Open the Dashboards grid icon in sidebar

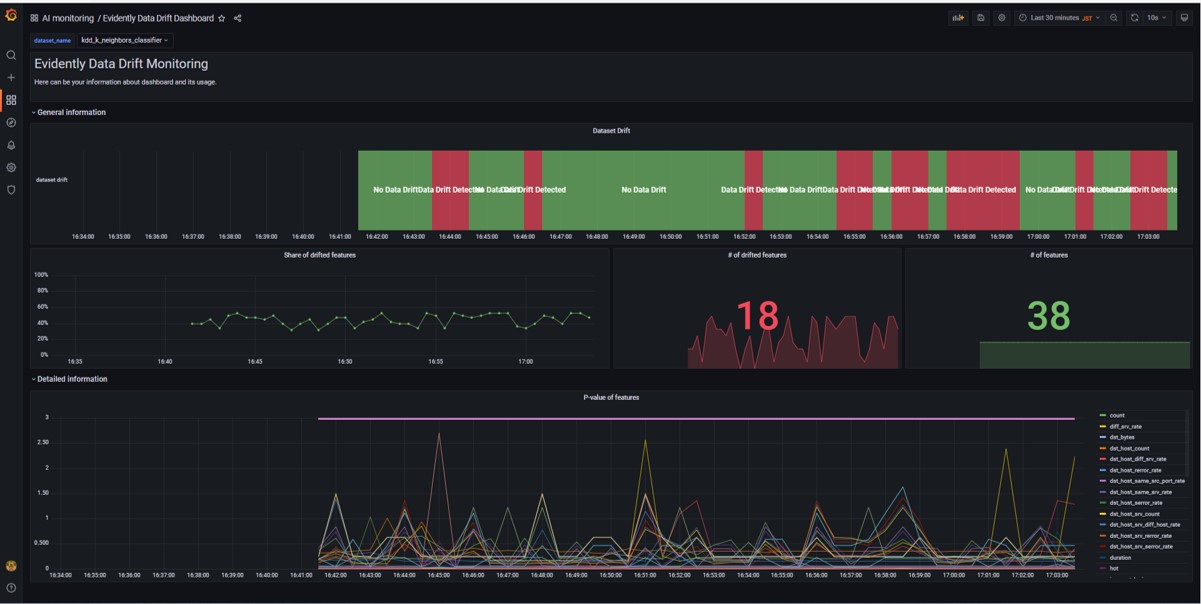coord(11,100)
